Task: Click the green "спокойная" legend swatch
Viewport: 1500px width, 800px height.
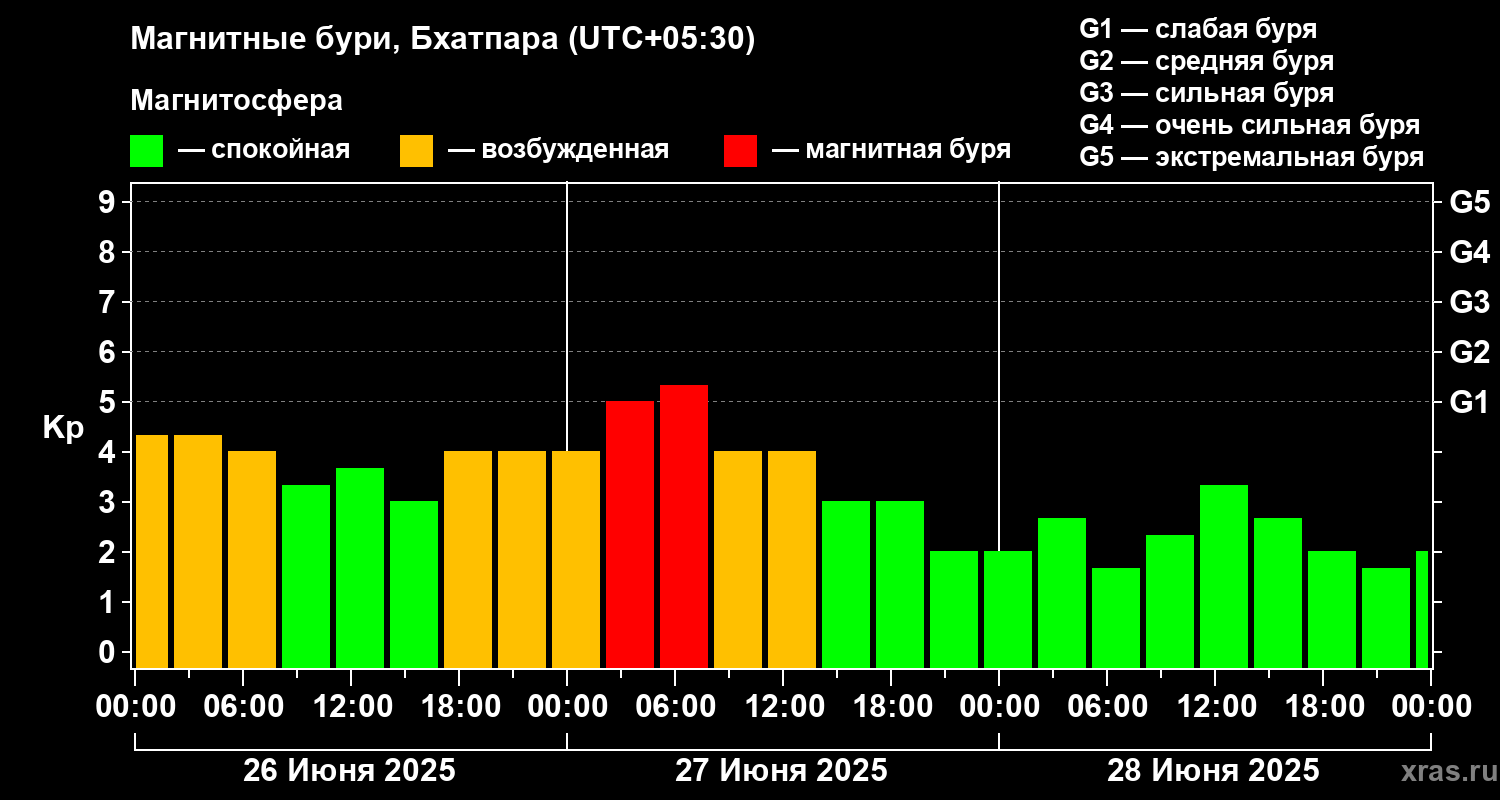Action: tap(146, 151)
